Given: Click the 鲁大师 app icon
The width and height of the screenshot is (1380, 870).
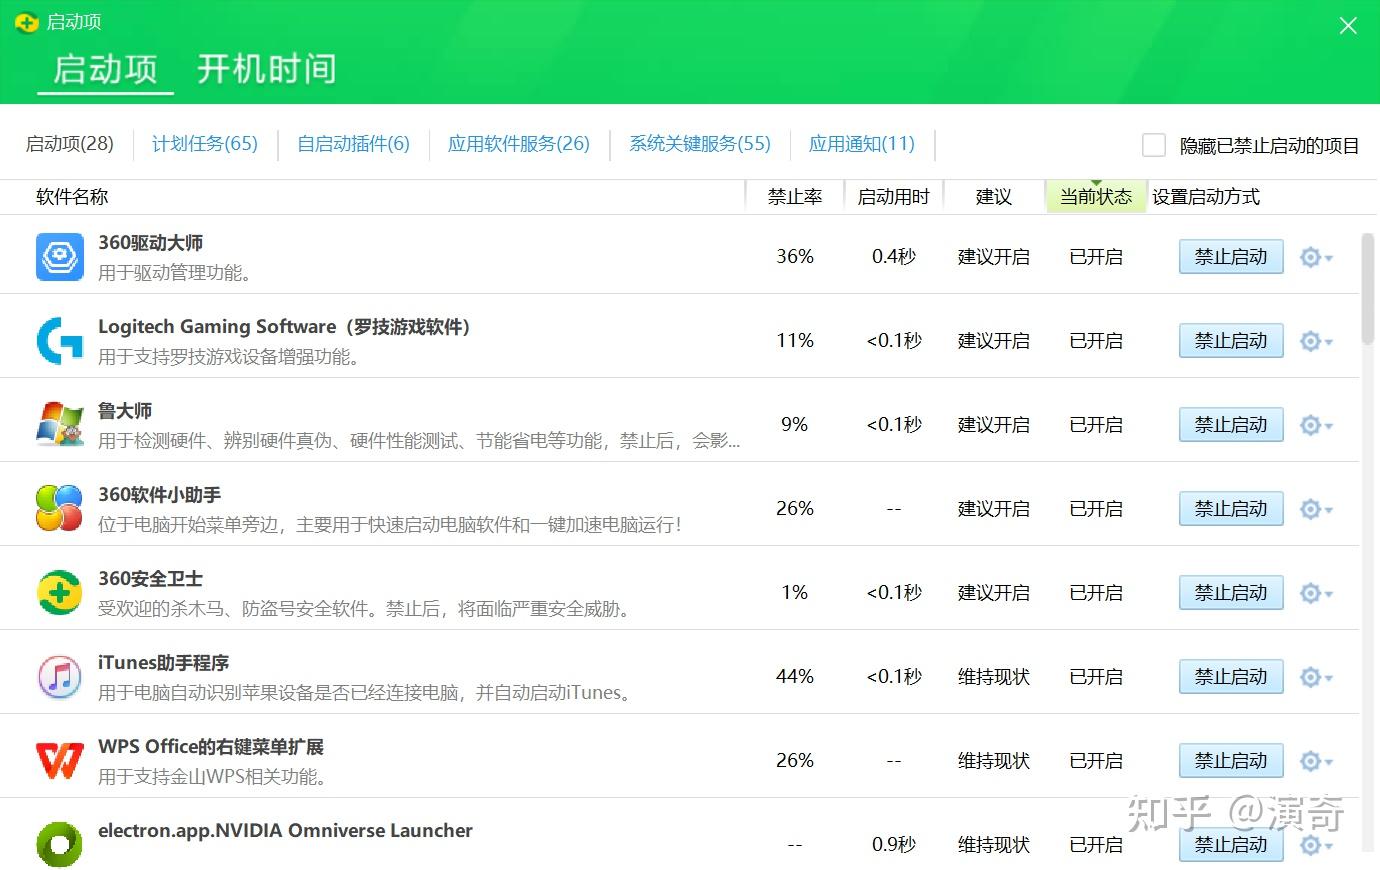Looking at the screenshot, I should (x=60, y=425).
